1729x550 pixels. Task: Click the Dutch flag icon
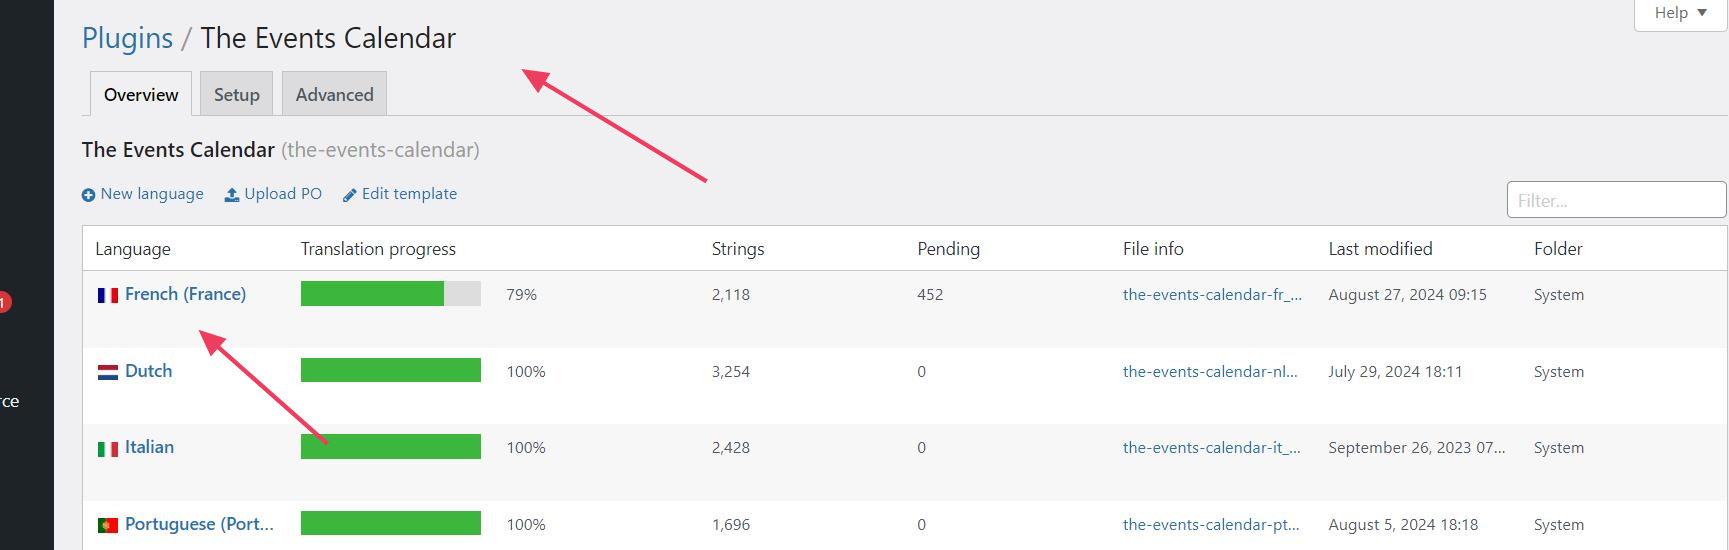(x=108, y=373)
